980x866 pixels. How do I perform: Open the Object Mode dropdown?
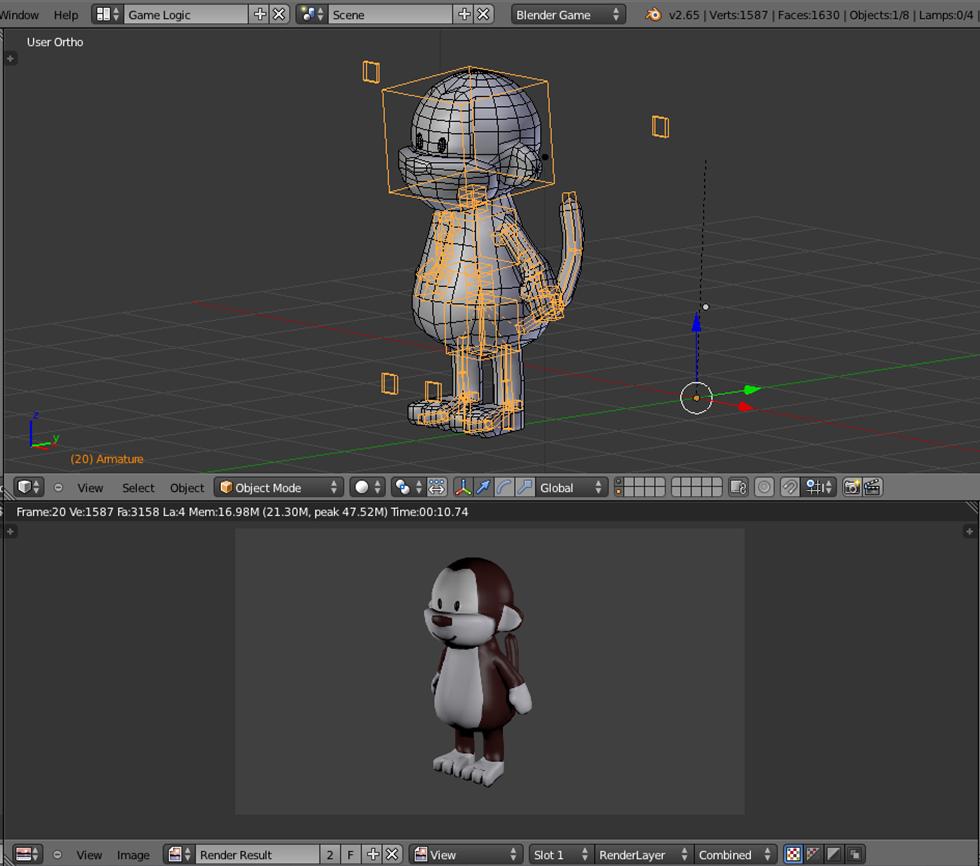pos(278,487)
